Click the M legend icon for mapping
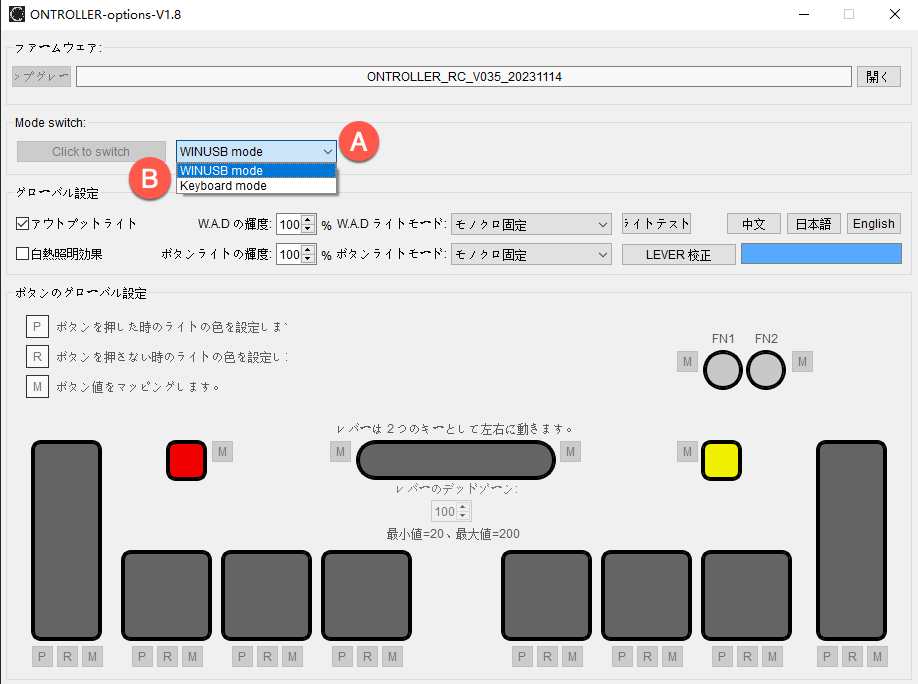This screenshot has height=684, width=918. point(37,387)
